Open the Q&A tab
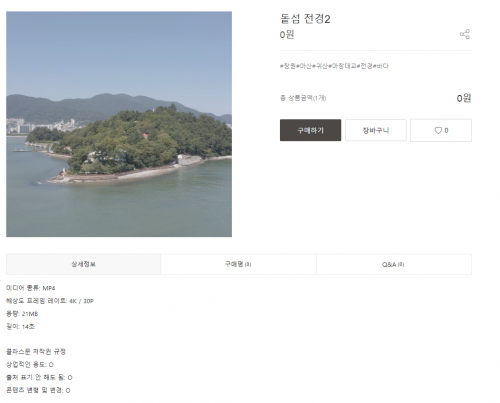 point(393,264)
